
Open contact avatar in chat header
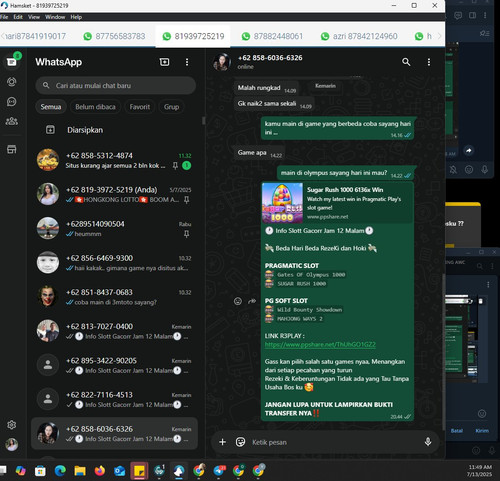(x=222, y=62)
